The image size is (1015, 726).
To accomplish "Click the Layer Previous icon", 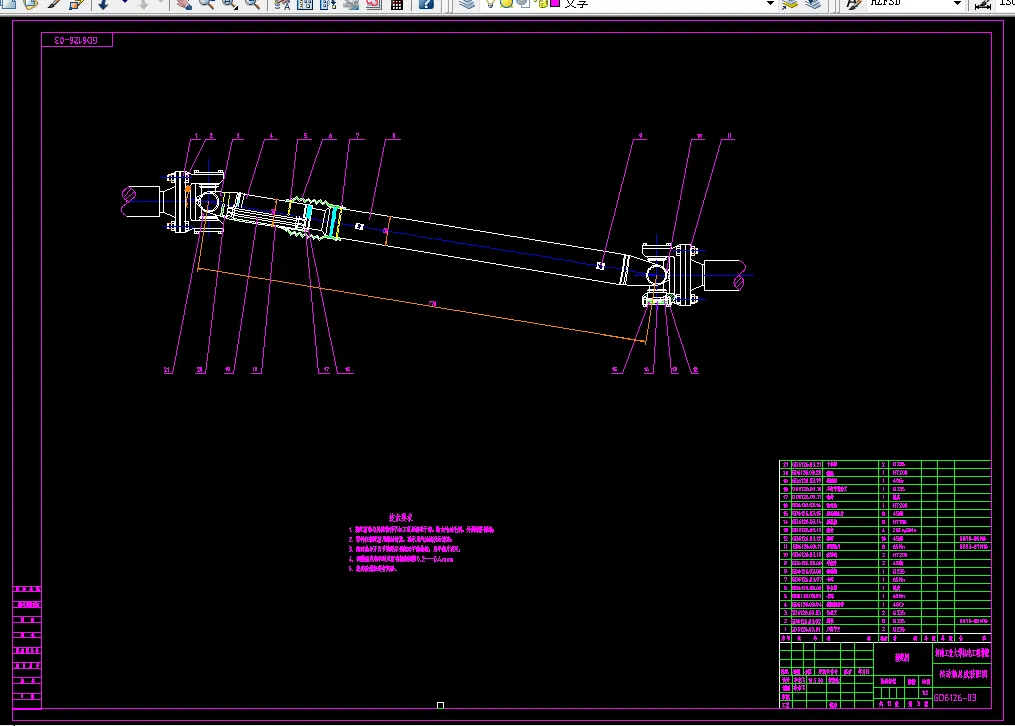I will (x=814, y=4).
